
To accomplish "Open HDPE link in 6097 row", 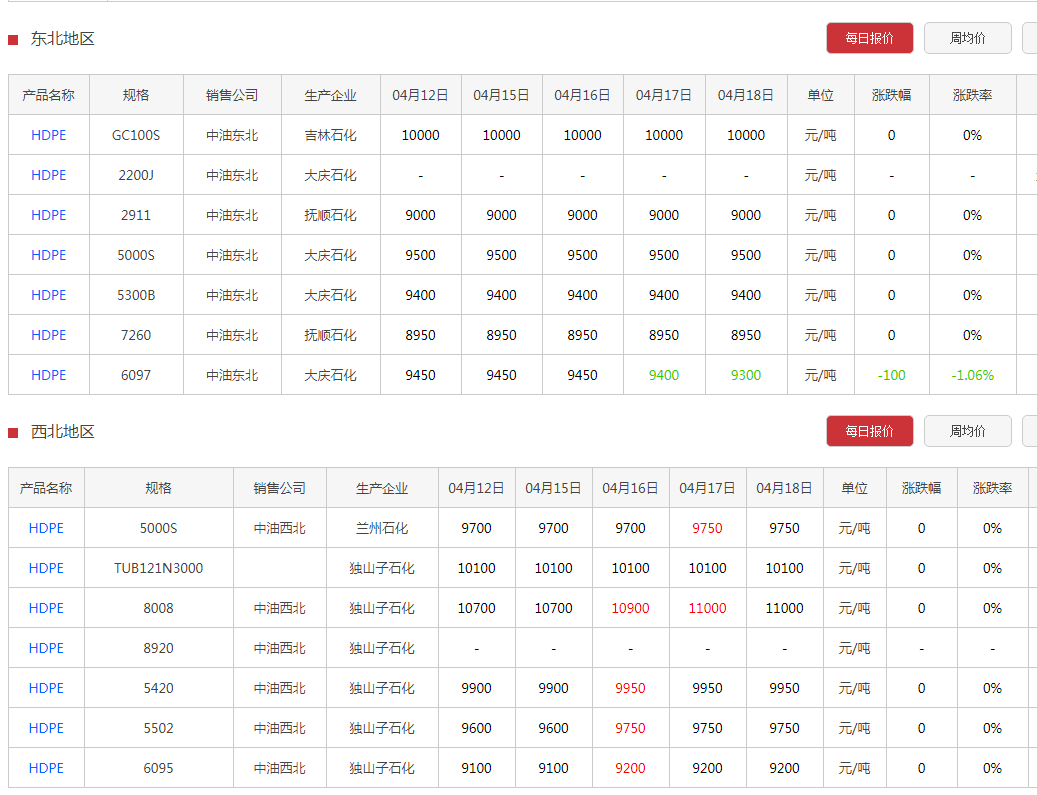I will (49, 376).
